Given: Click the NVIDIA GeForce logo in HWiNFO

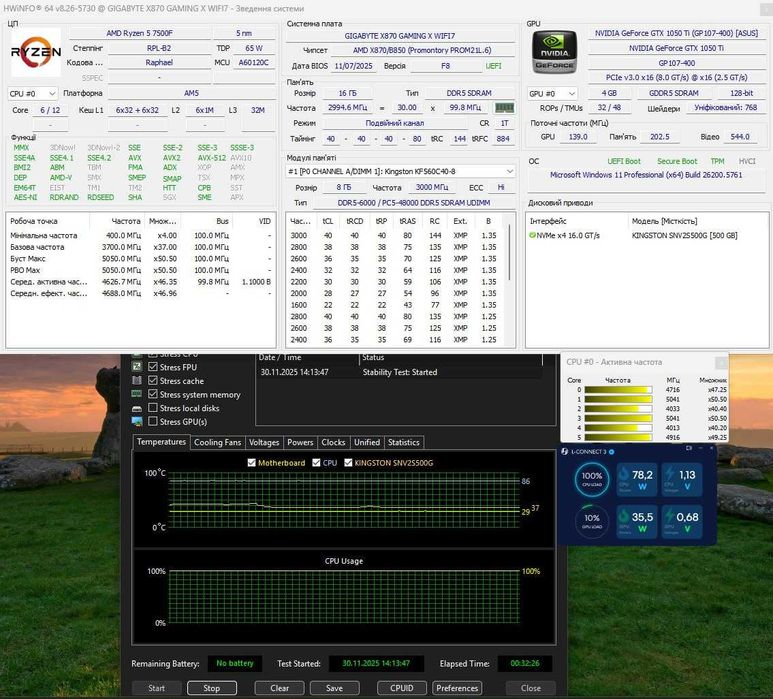Looking at the screenshot, I should (554, 52).
